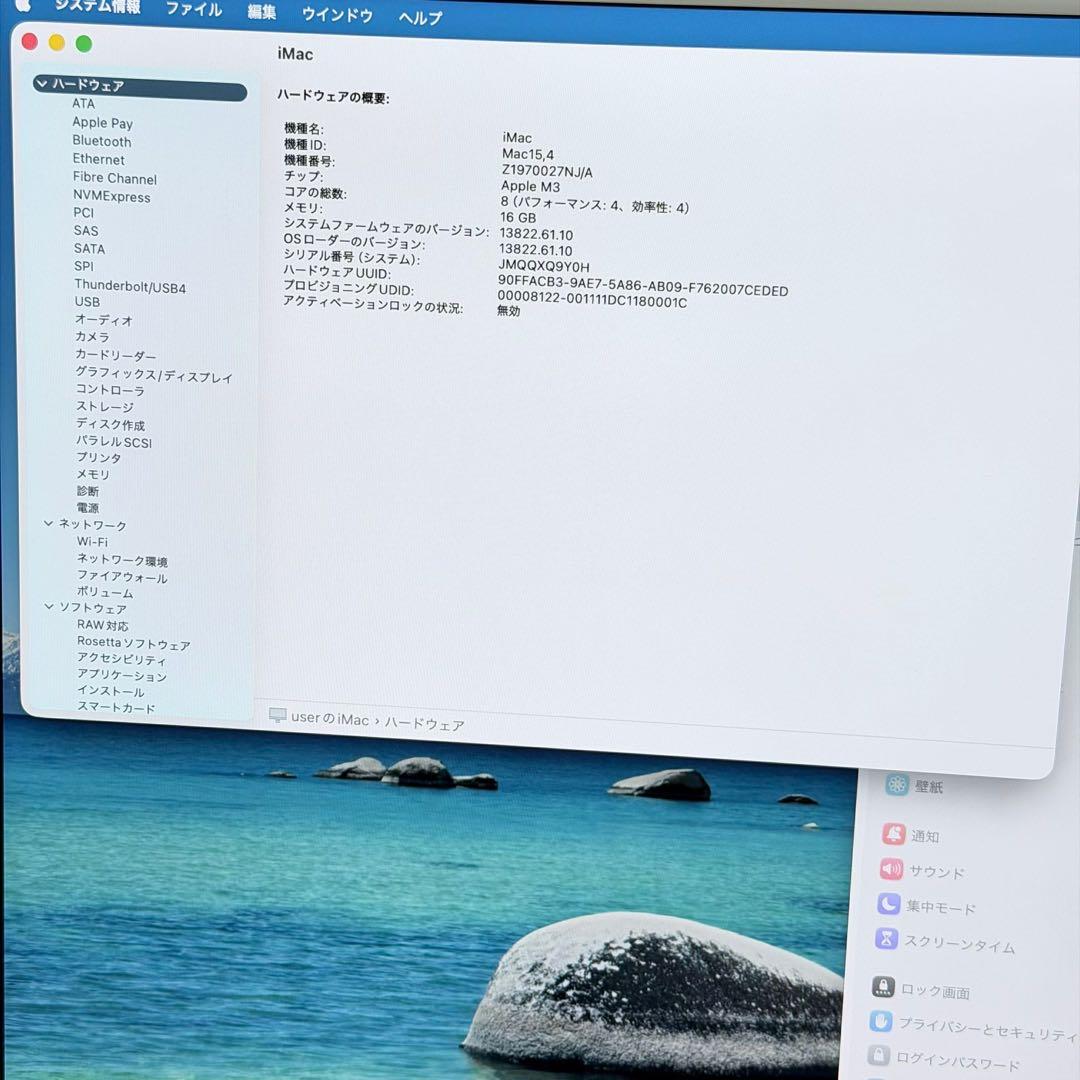This screenshot has width=1080, height=1080.
Task: Select PCI in the sidebar
Action: click(83, 213)
